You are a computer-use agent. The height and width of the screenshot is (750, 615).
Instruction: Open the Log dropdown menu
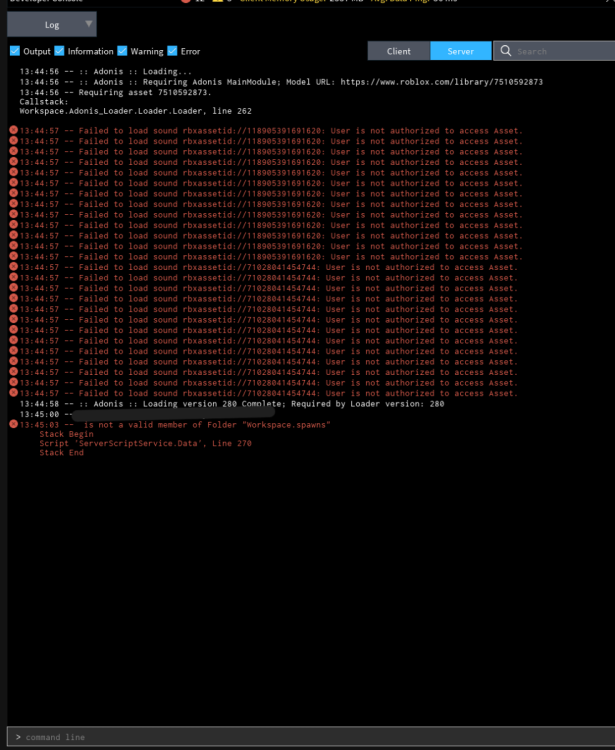[x=52, y=24]
